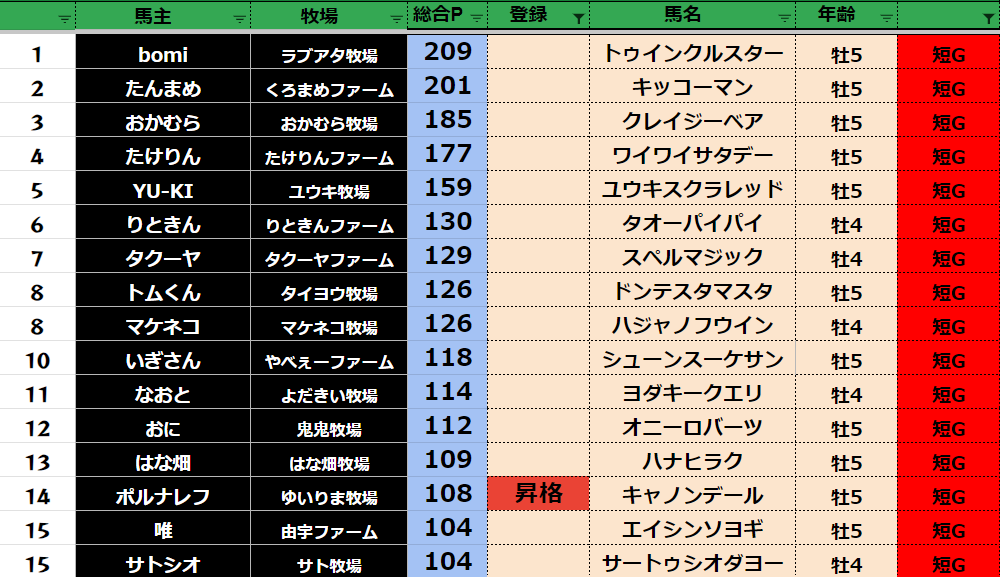Select the 総合P score cell 209

pyautogui.click(x=447, y=53)
